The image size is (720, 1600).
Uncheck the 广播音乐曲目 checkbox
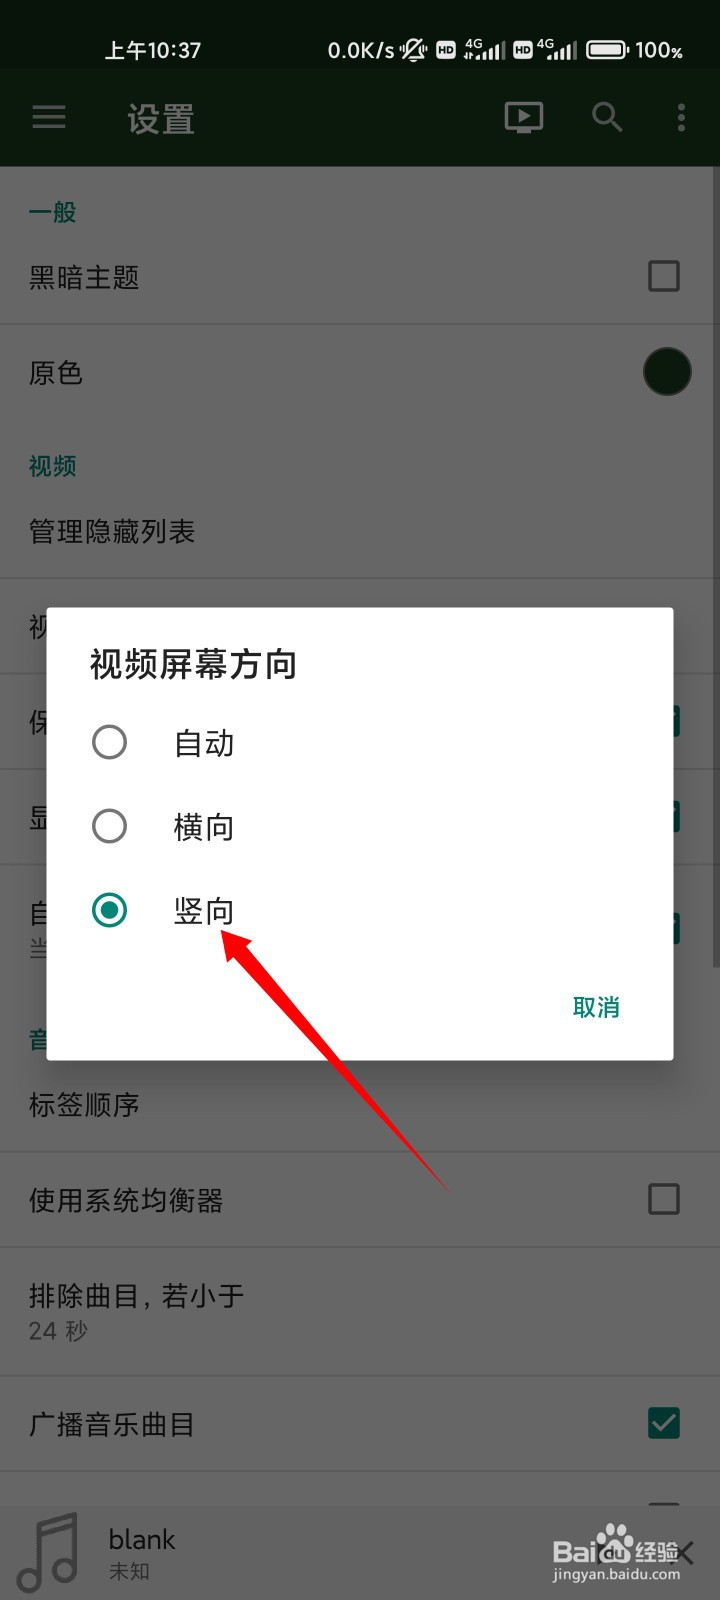pyautogui.click(x=664, y=1423)
